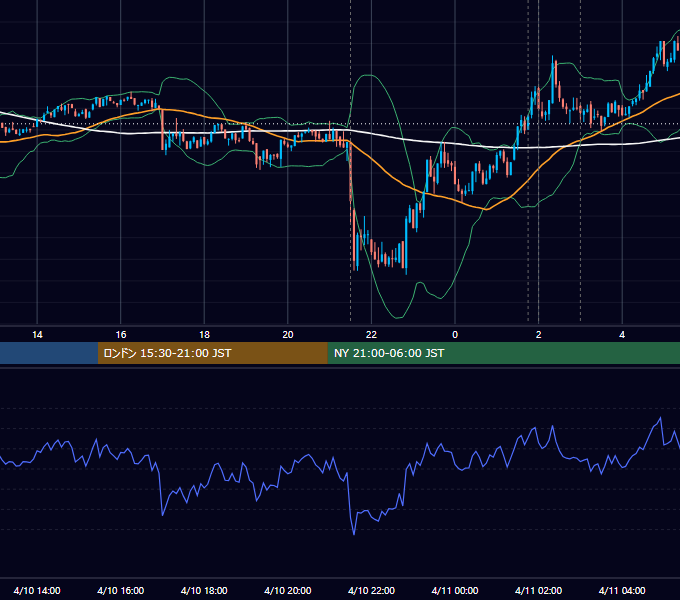Click the hour label 2 on price chart axis
This screenshot has height=600, width=680.
[539, 335]
